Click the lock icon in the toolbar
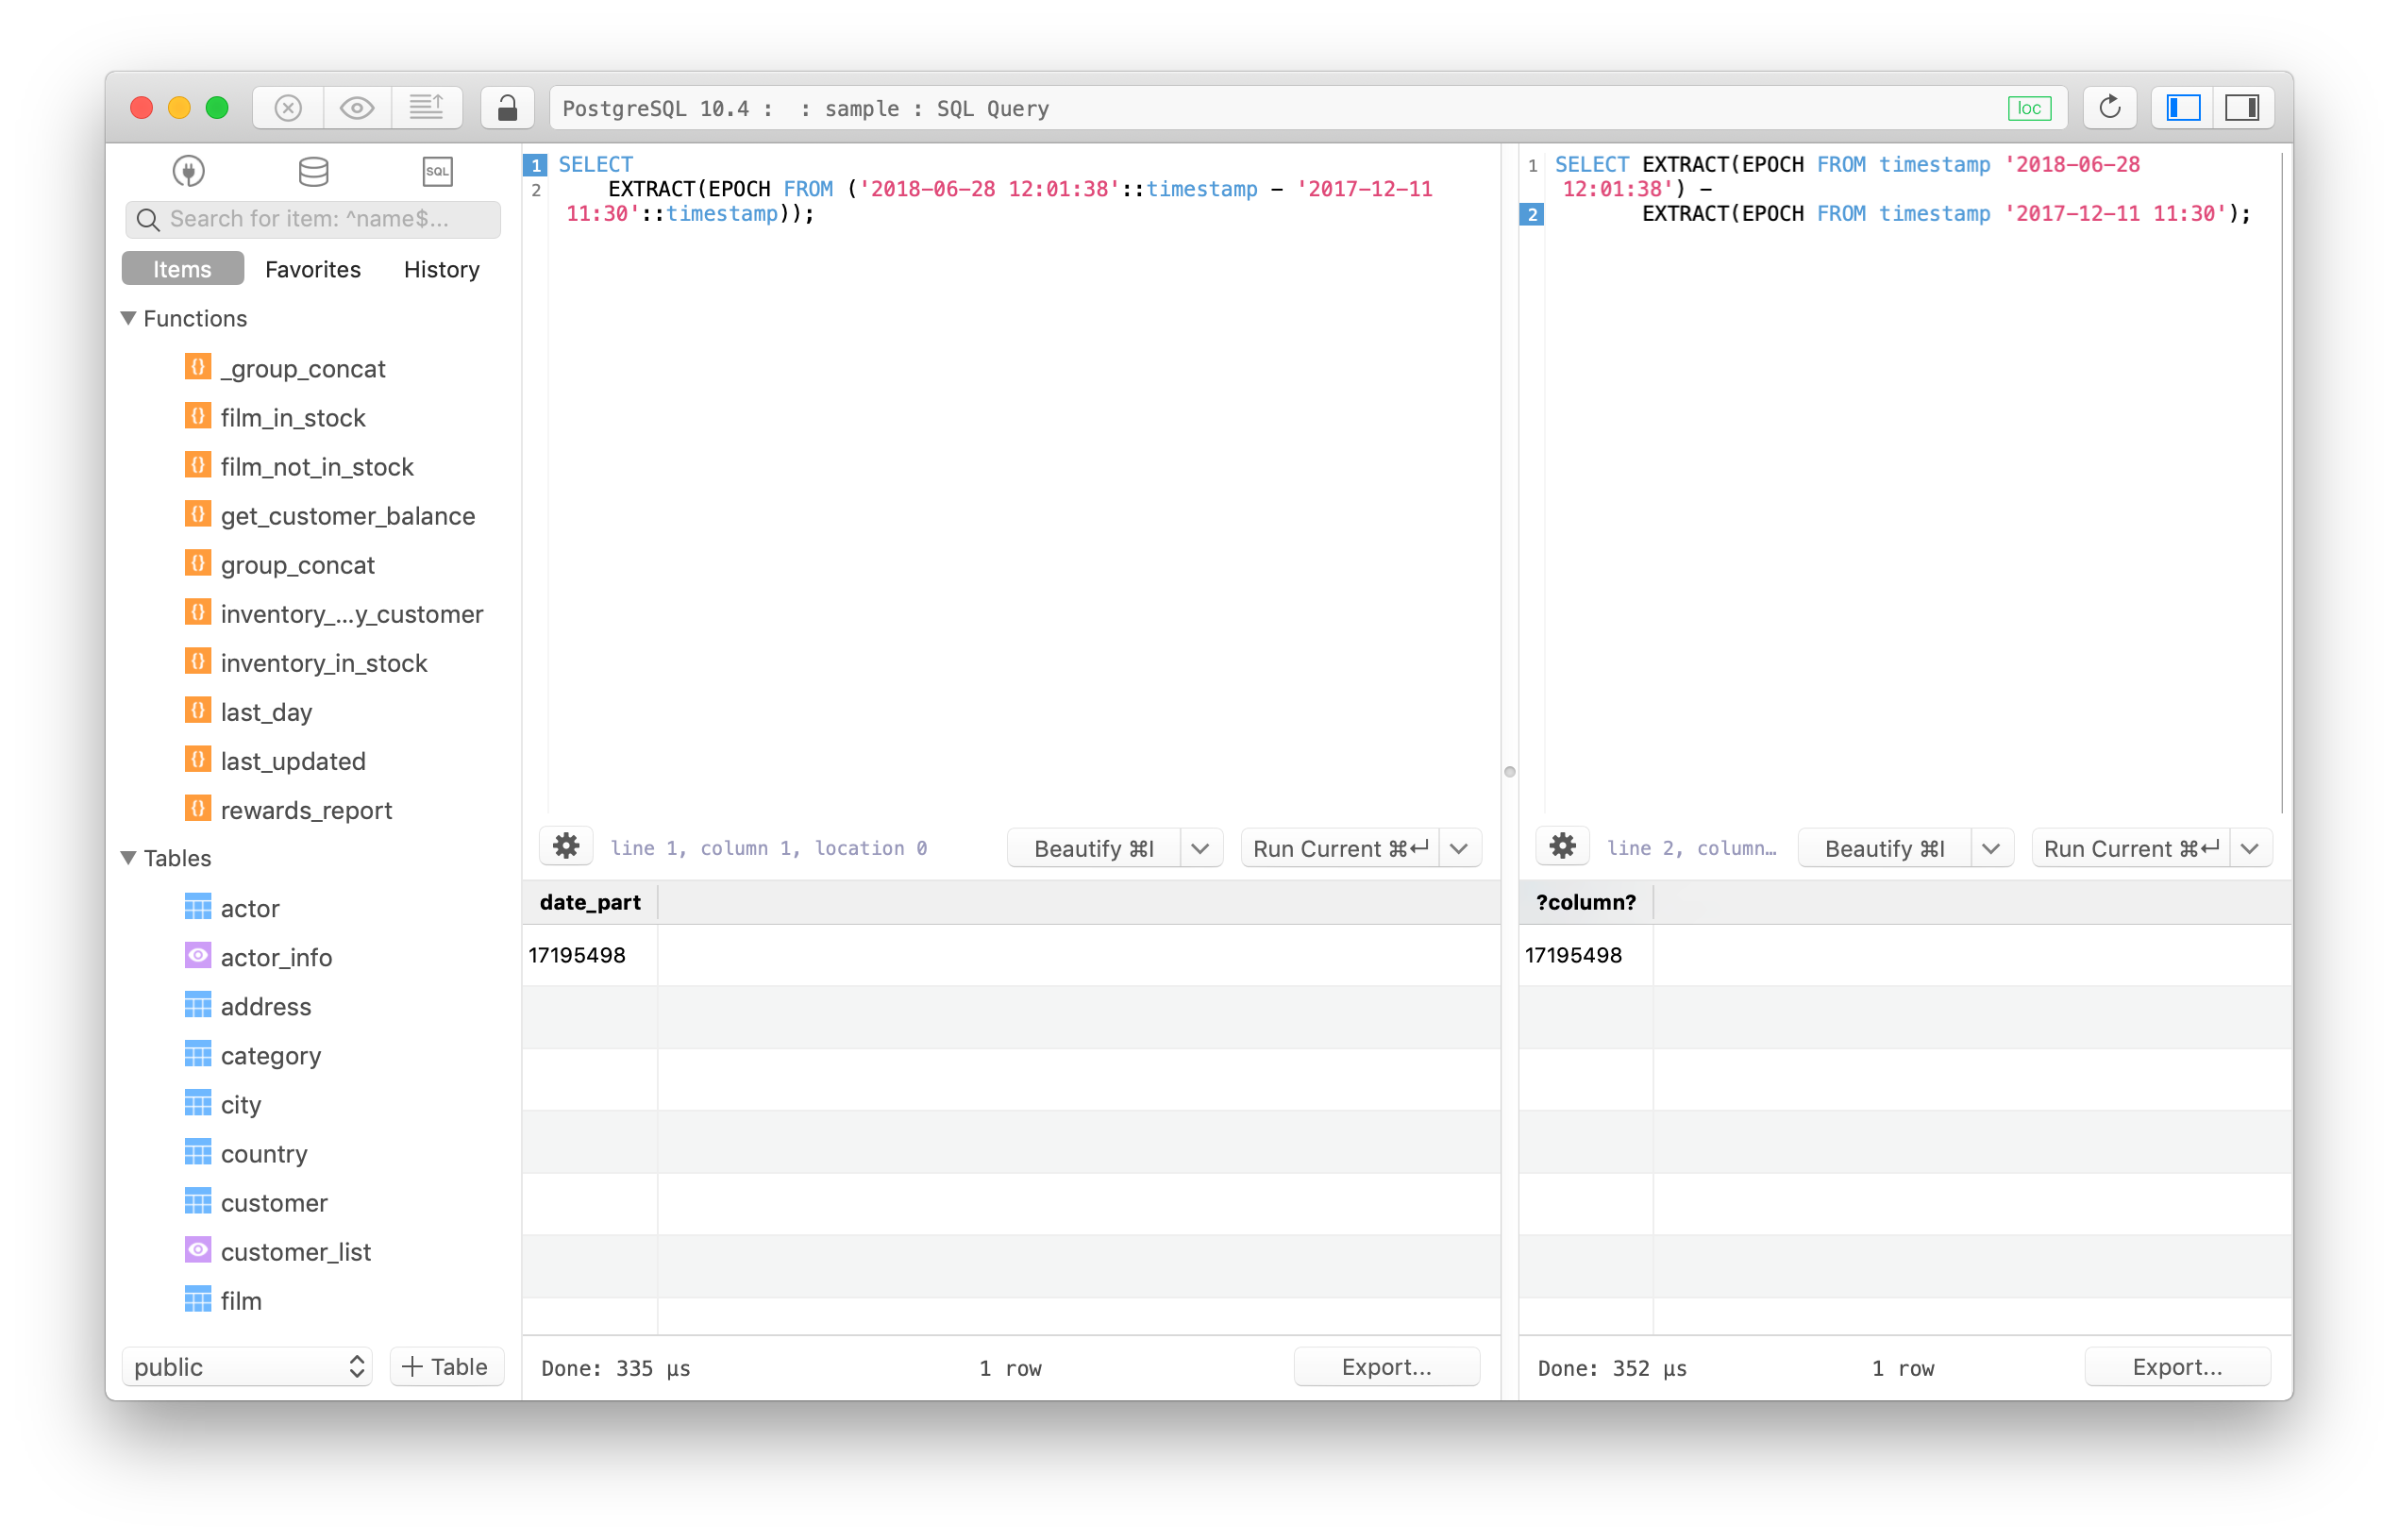 507,107
